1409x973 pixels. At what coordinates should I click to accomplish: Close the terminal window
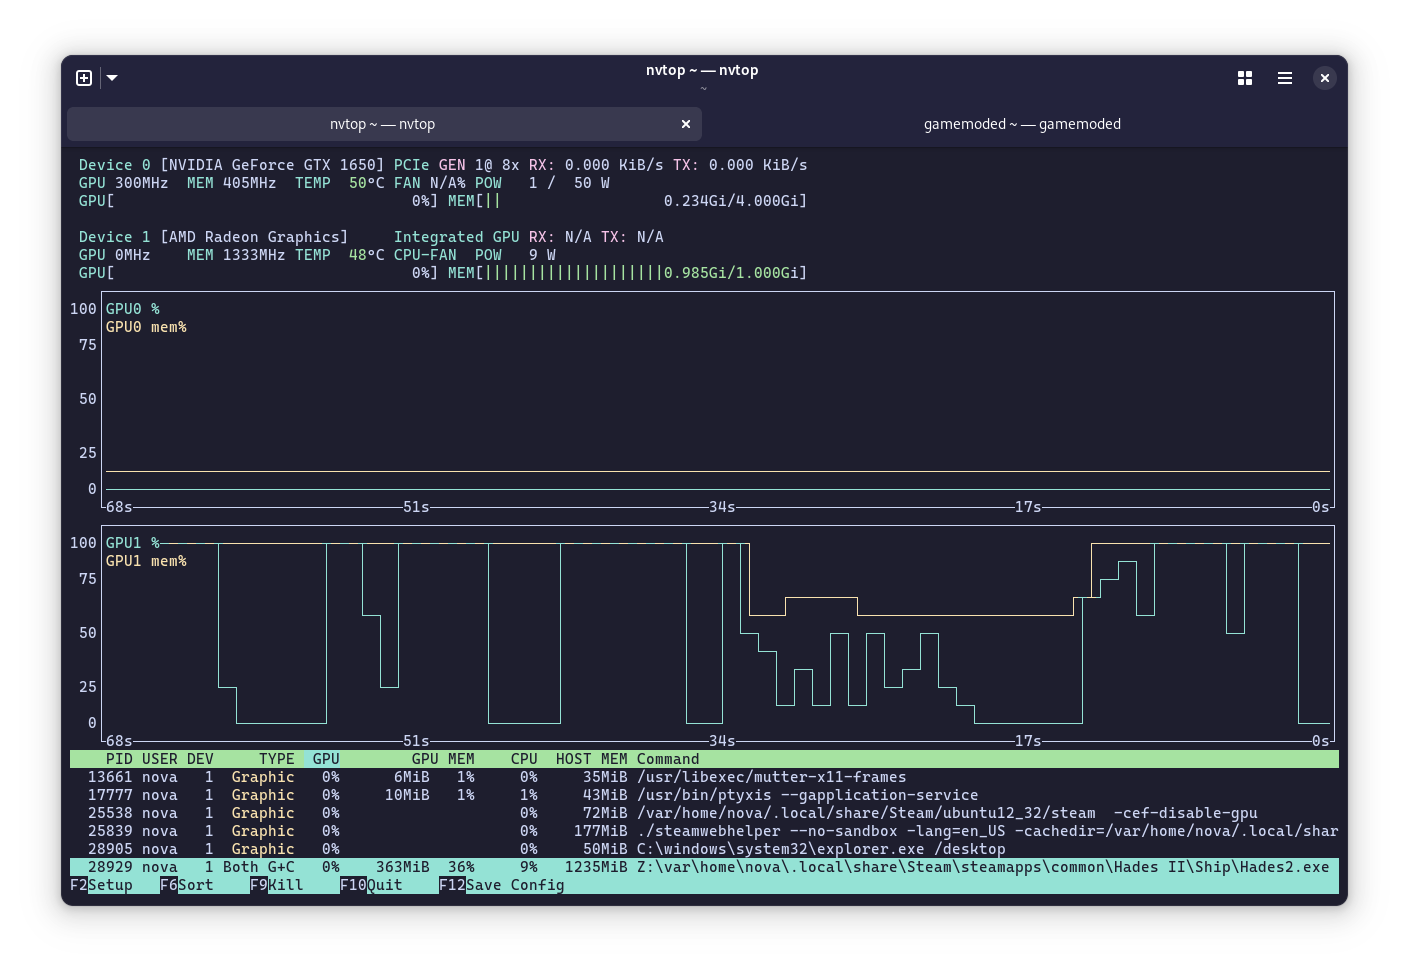click(1325, 78)
